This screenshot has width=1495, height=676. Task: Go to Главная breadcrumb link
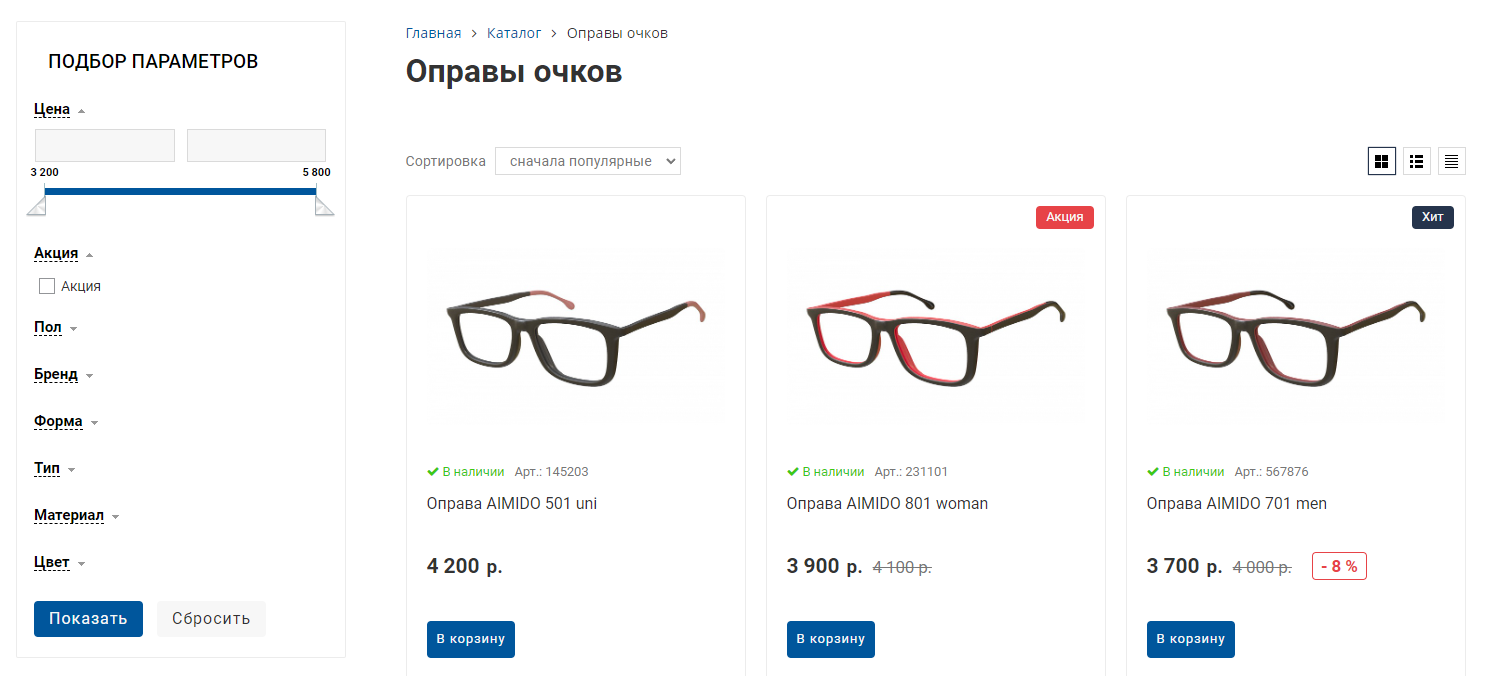pos(433,33)
